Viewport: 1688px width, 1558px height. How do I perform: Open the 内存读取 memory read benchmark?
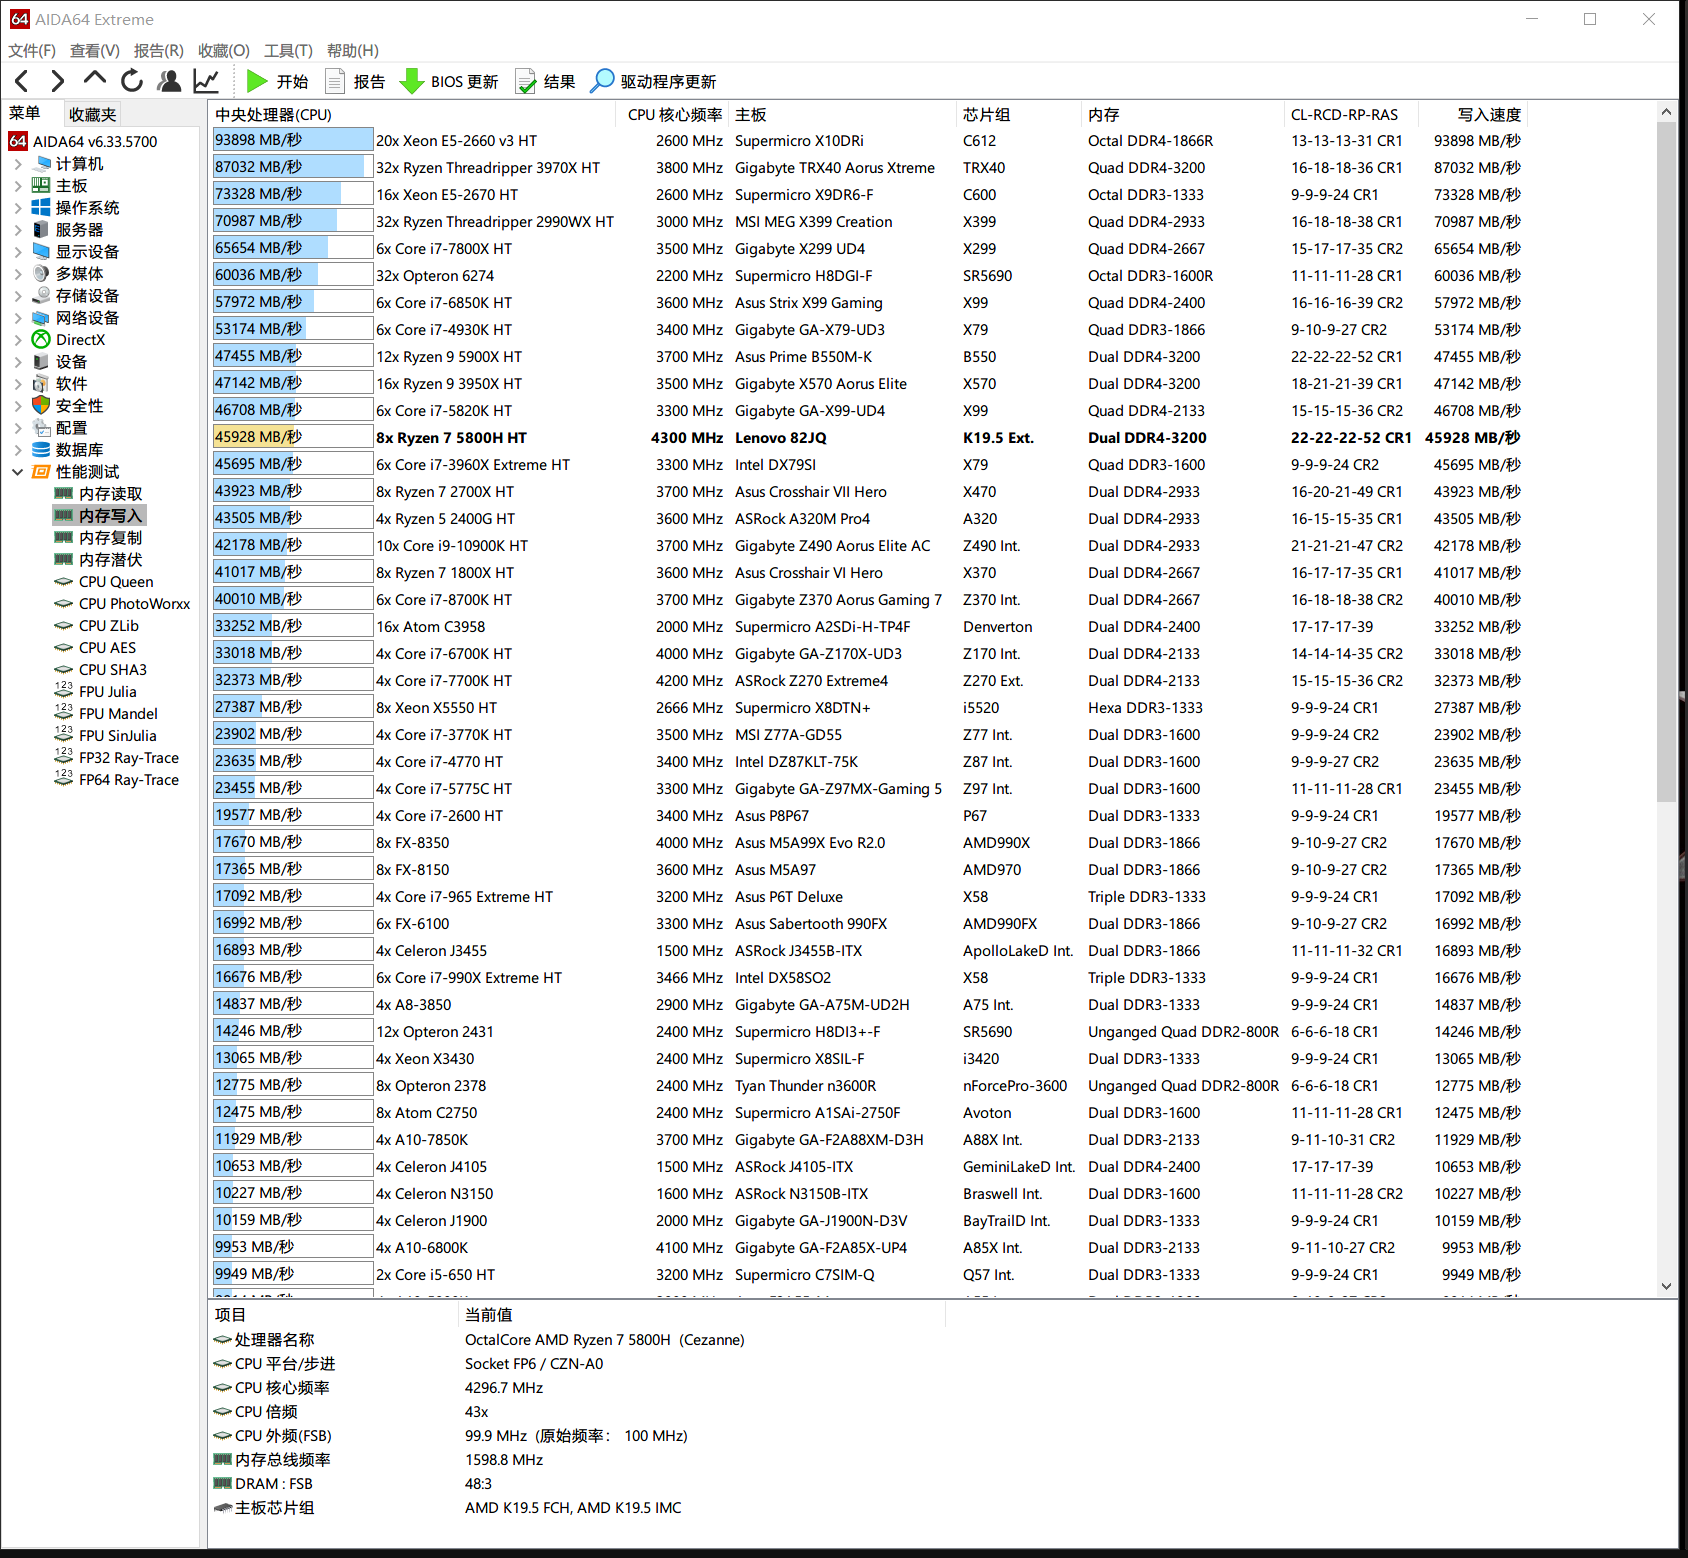(x=99, y=493)
